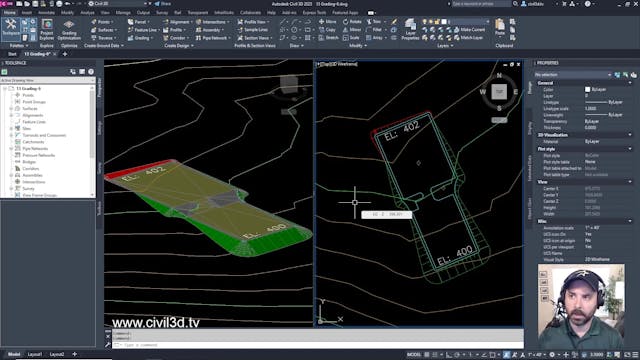Click the Share button in quick access toolbar
640x360 pixels.
162,4
